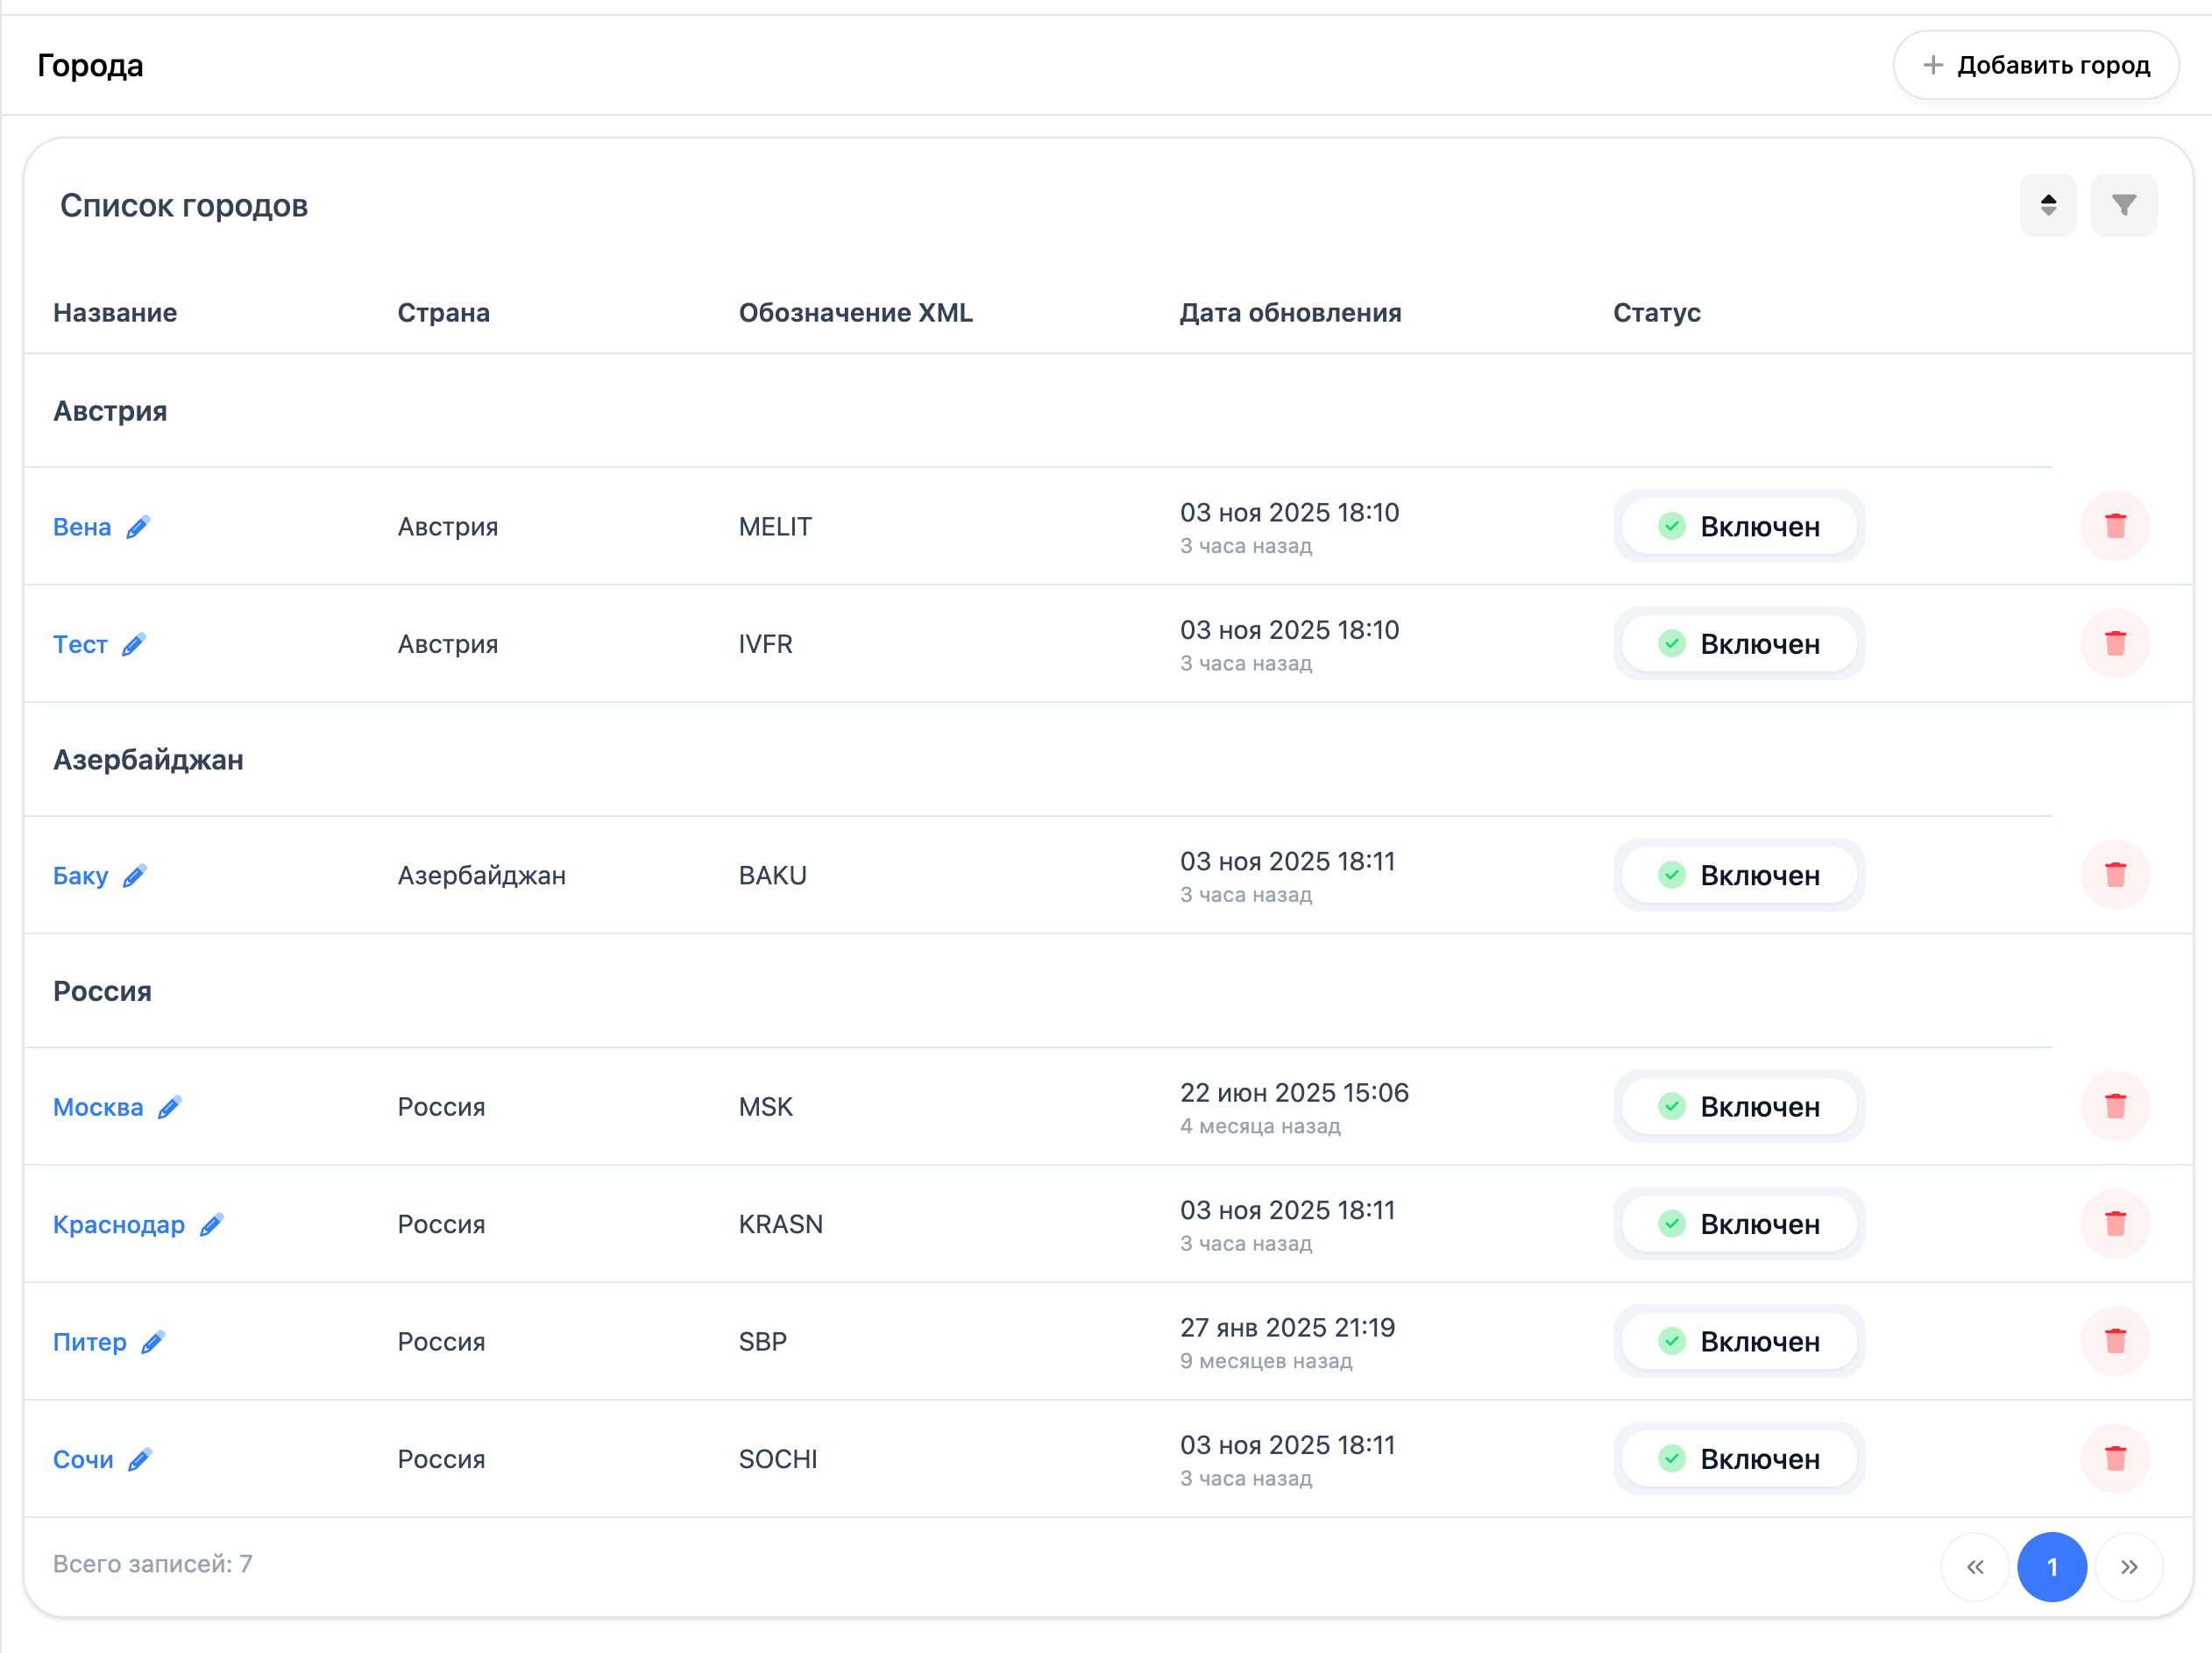Toggle the Включен status for Вена

pos(1738,527)
